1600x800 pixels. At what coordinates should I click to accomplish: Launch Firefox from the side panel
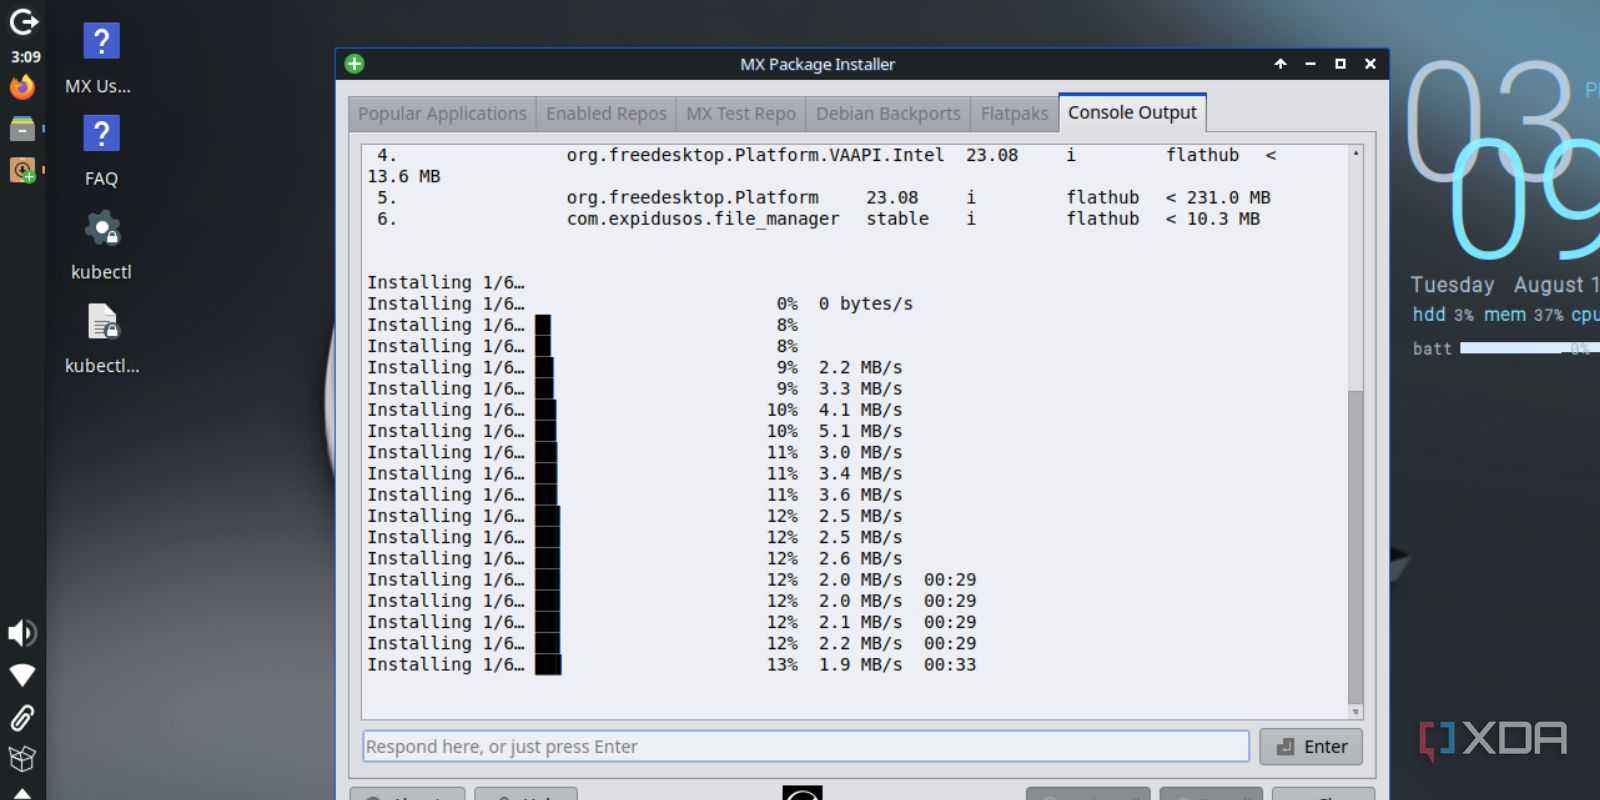pos(22,87)
